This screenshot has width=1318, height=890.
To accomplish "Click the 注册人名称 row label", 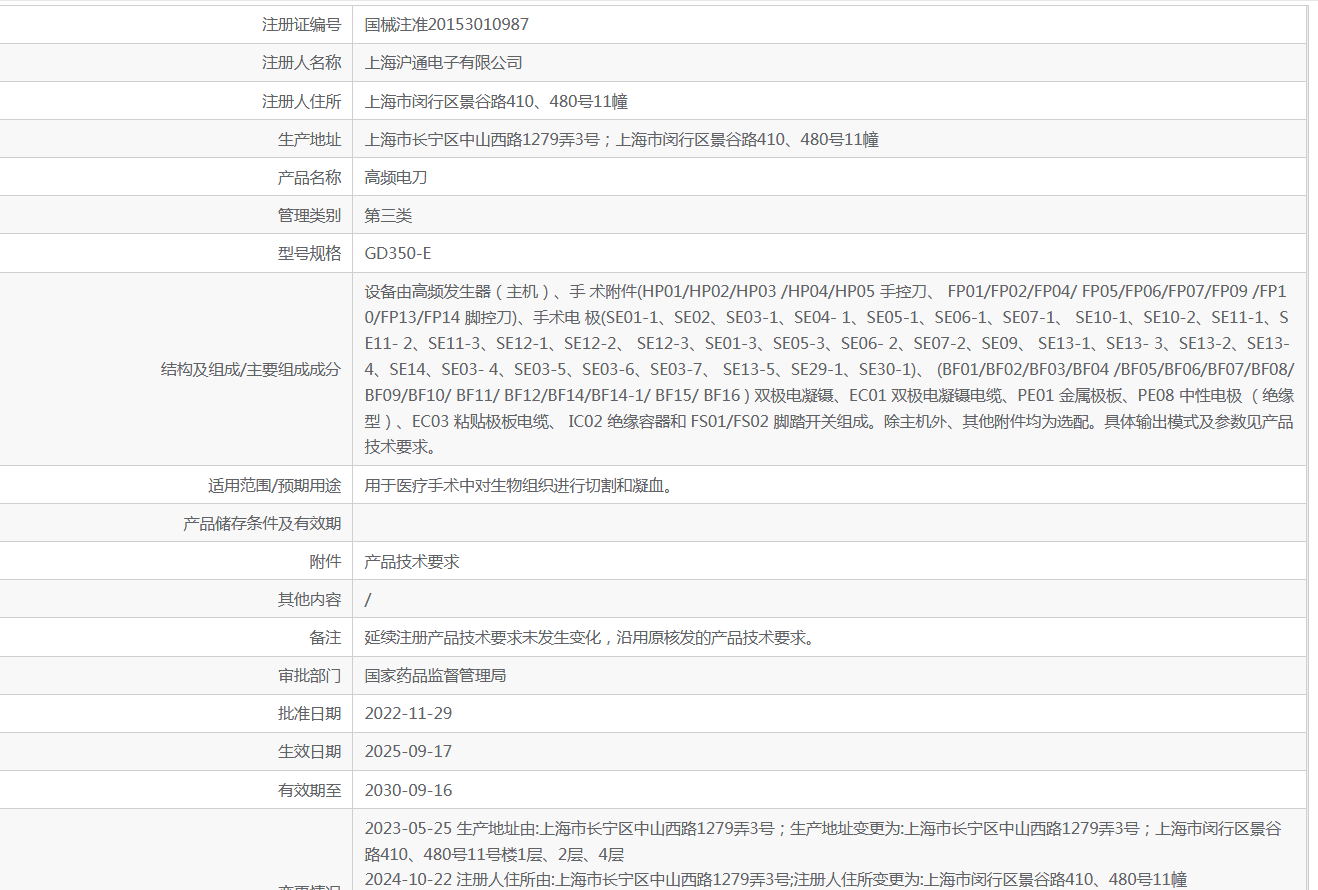I will click(x=301, y=63).
